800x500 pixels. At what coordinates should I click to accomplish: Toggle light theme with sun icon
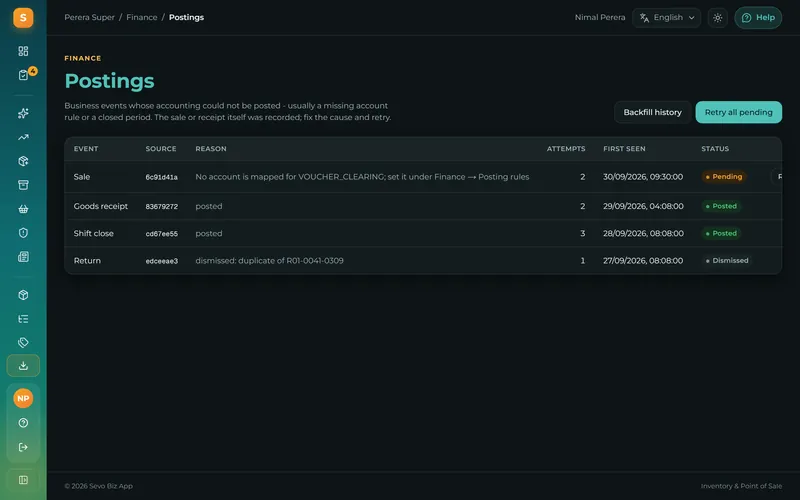tap(717, 18)
